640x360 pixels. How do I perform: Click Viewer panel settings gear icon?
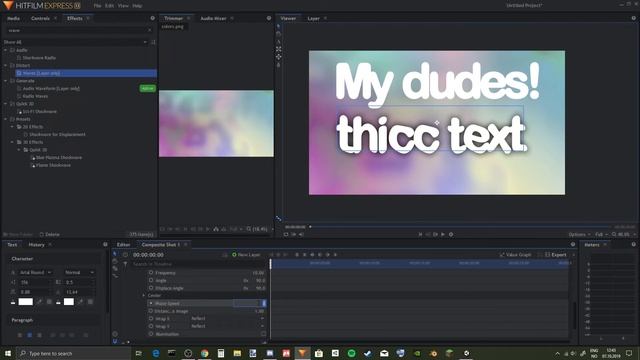633,18
